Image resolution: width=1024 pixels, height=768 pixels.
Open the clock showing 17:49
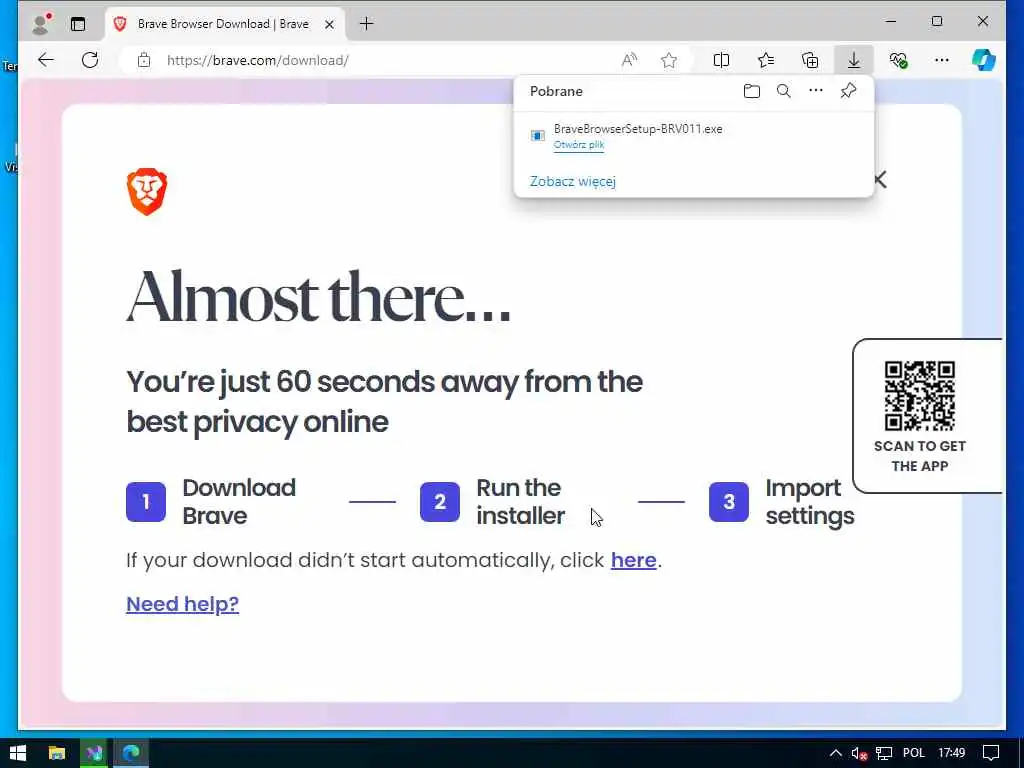click(x=952, y=753)
